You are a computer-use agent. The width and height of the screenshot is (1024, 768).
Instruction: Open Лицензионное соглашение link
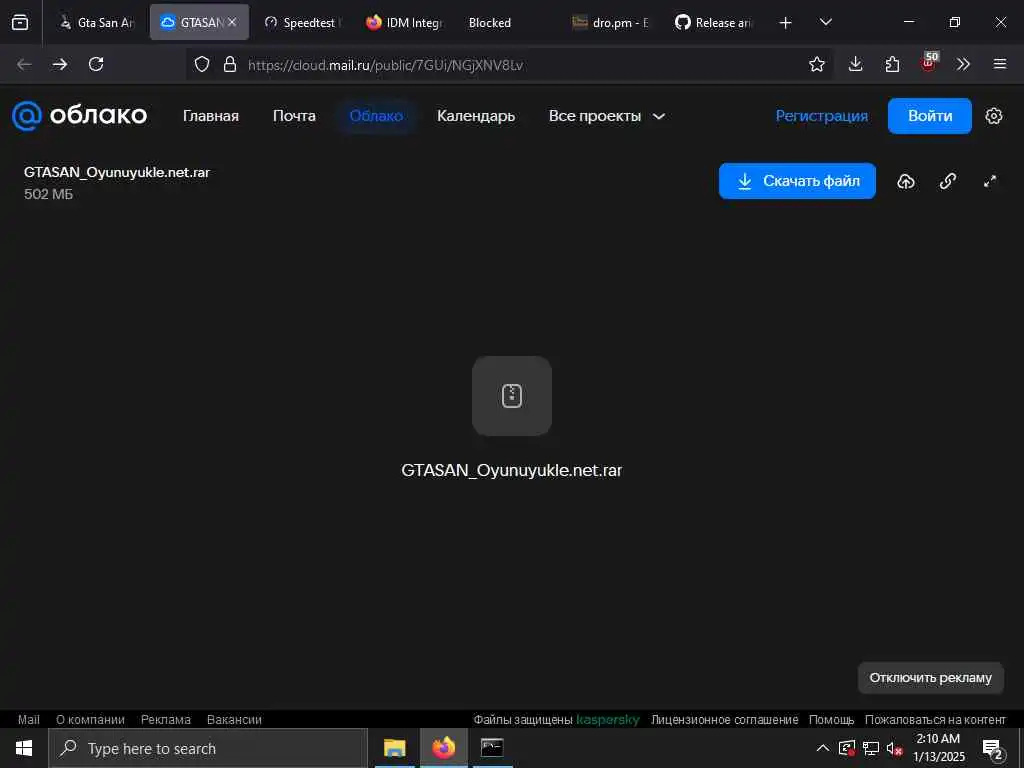click(x=724, y=719)
